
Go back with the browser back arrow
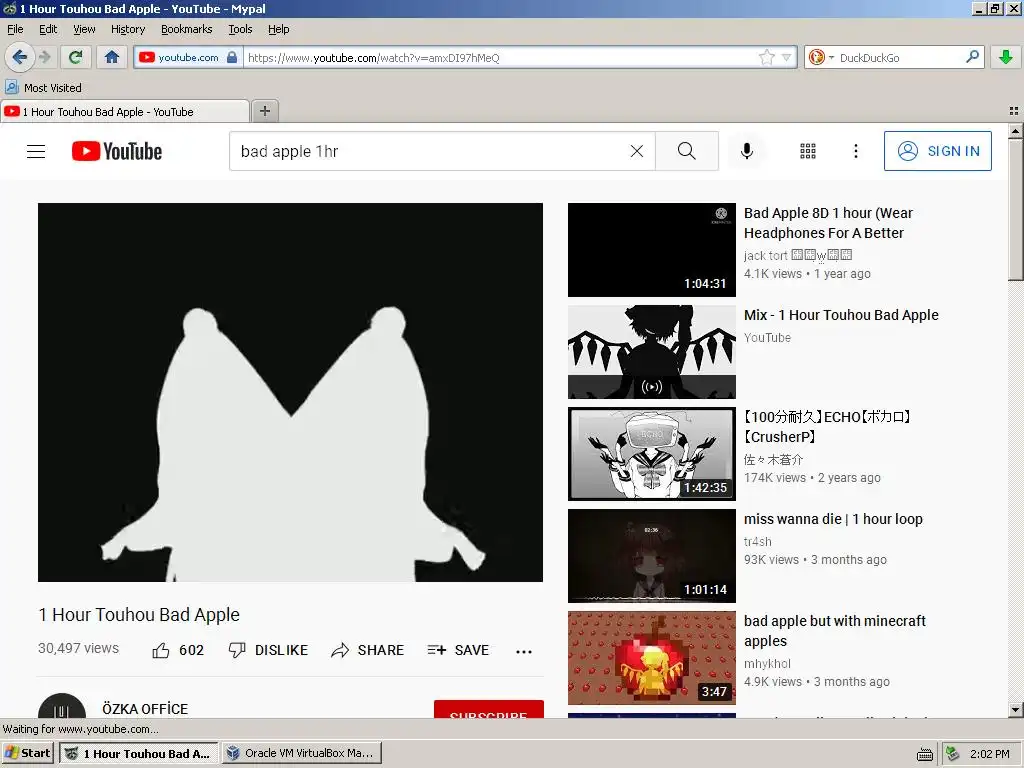pyautogui.click(x=20, y=57)
